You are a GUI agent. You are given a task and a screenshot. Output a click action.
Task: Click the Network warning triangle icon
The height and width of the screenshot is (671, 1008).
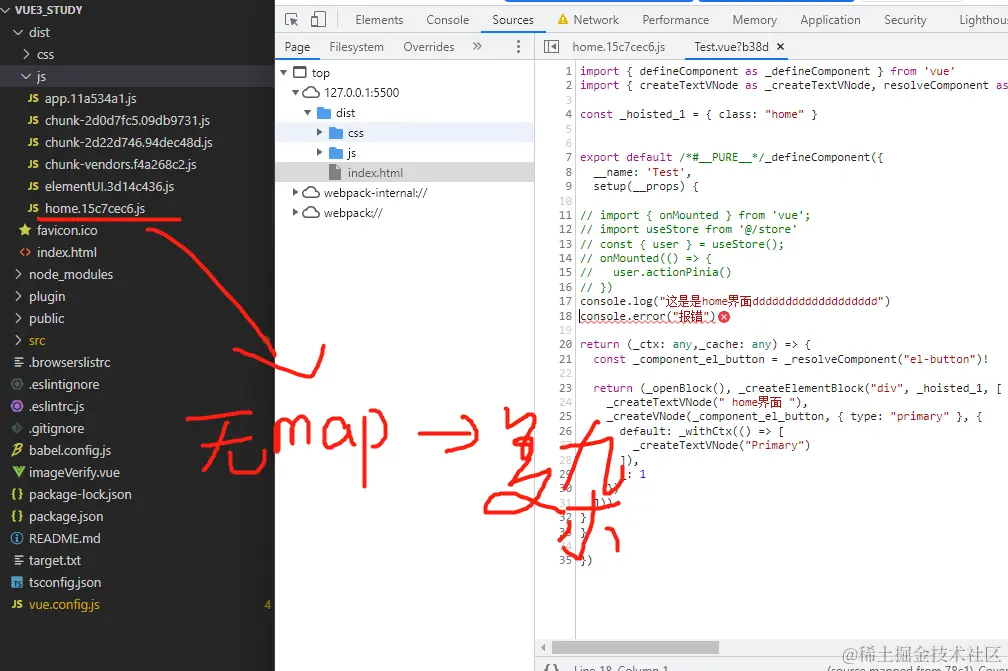point(562,19)
